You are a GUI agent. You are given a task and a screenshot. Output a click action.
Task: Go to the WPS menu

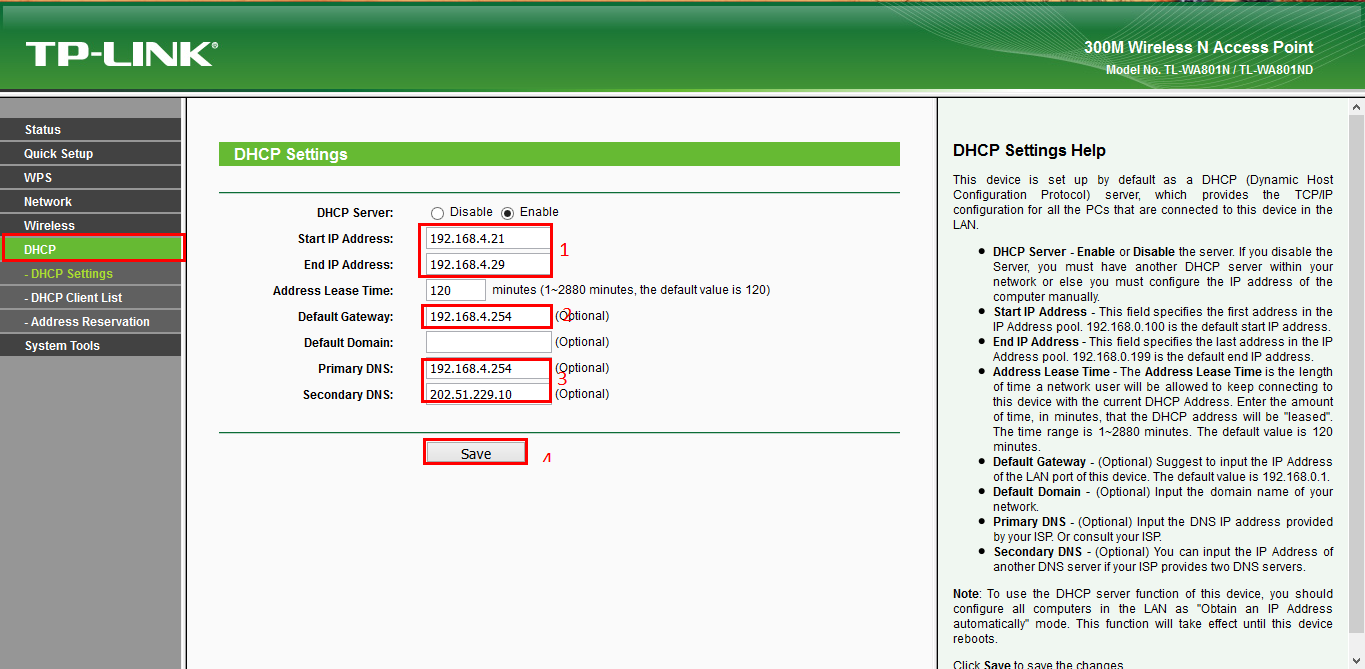coord(91,177)
